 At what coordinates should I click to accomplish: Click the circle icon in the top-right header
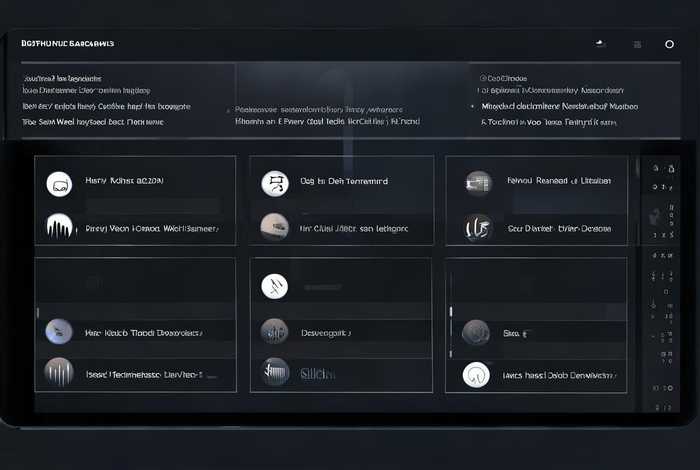point(669,44)
